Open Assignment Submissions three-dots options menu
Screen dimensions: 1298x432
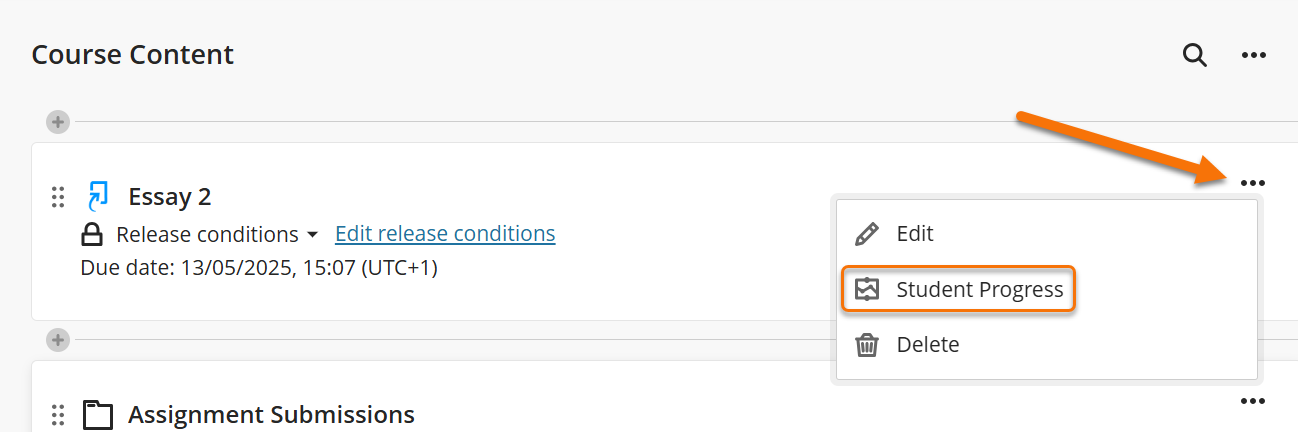(1252, 402)
